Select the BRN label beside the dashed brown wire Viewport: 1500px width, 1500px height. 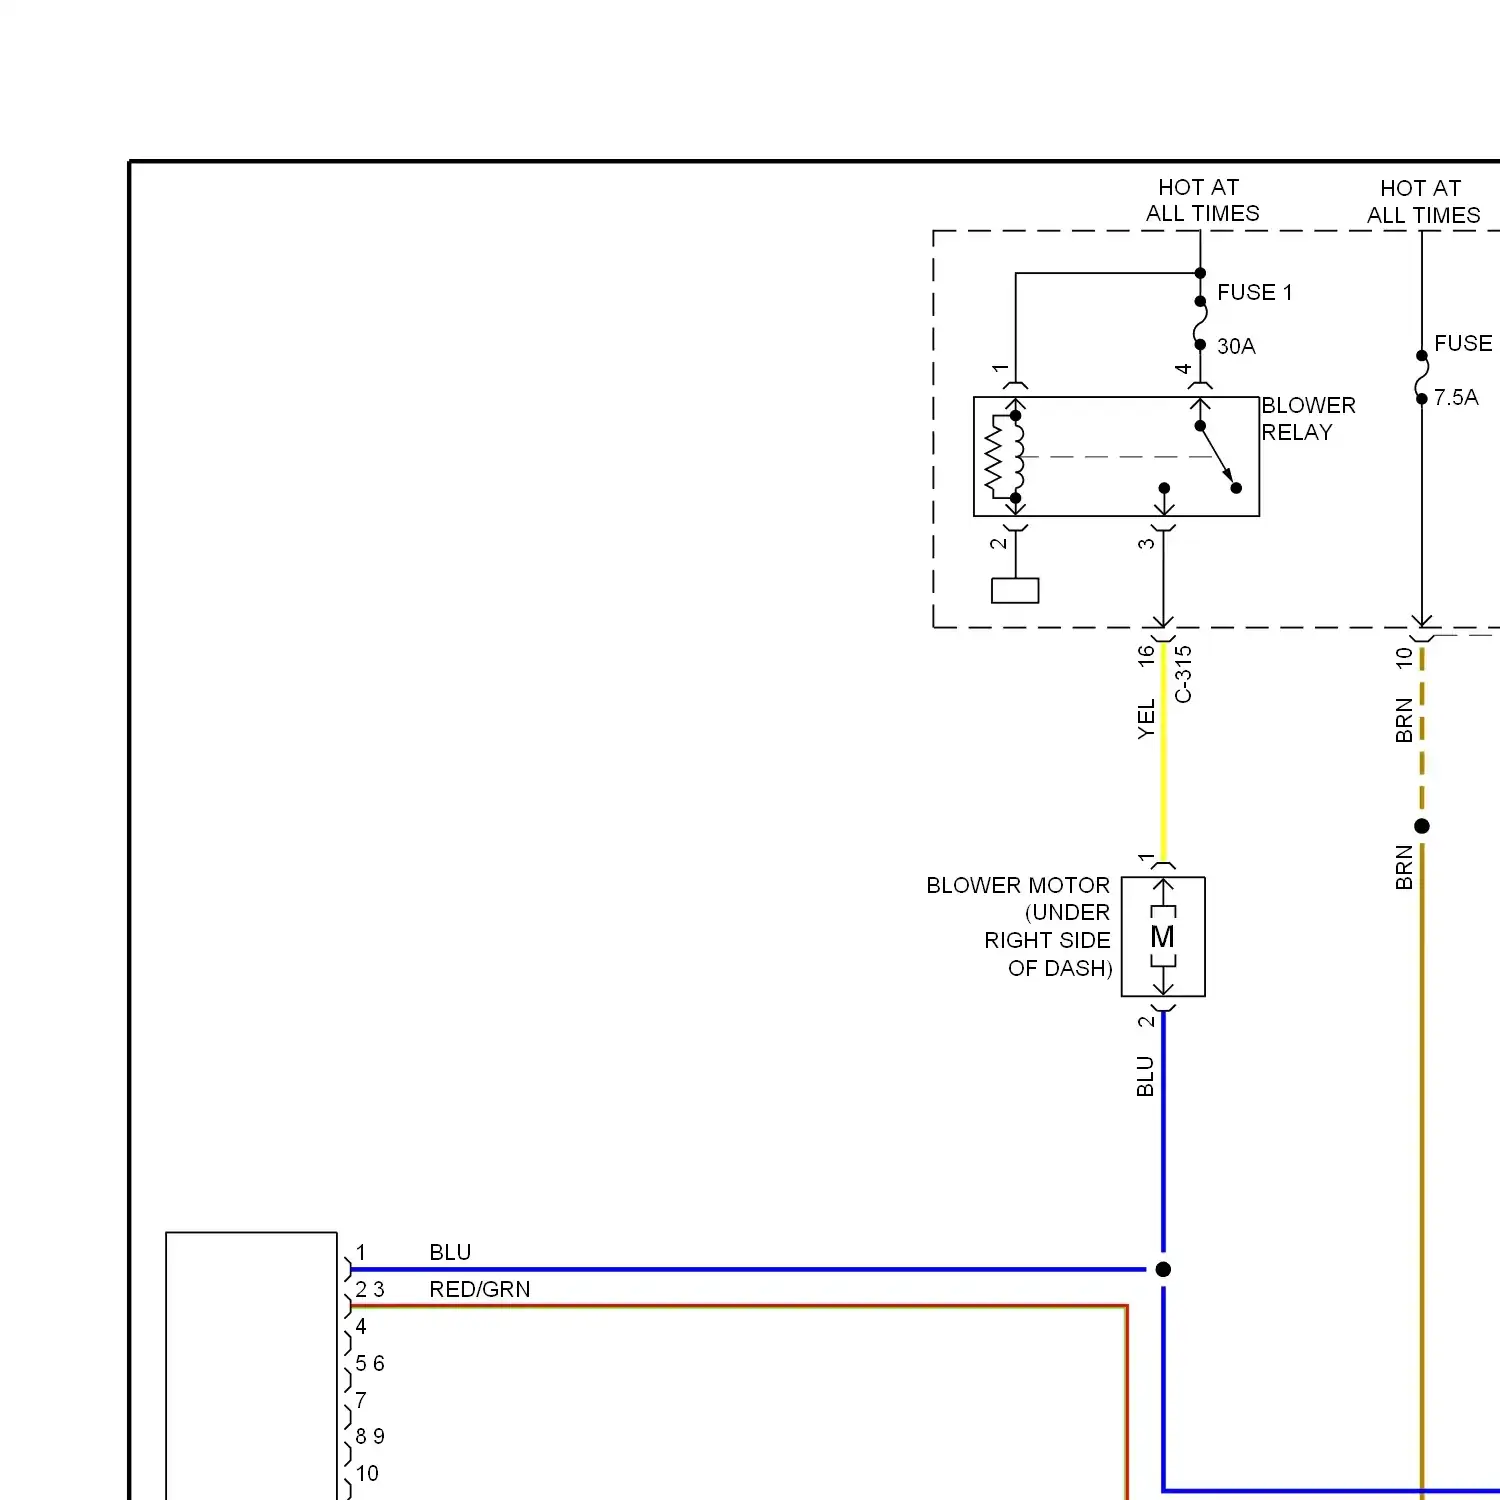pos(1404,721)
